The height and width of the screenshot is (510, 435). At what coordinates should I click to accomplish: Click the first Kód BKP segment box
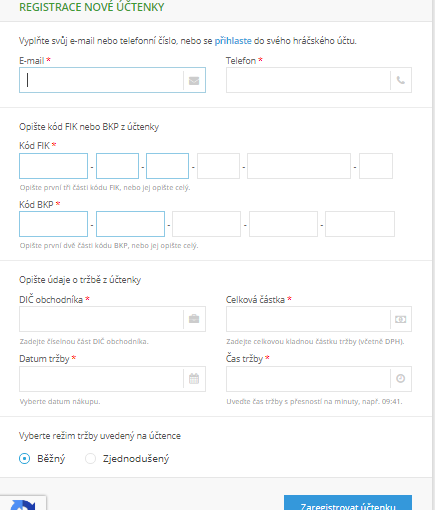coord(54,224)
